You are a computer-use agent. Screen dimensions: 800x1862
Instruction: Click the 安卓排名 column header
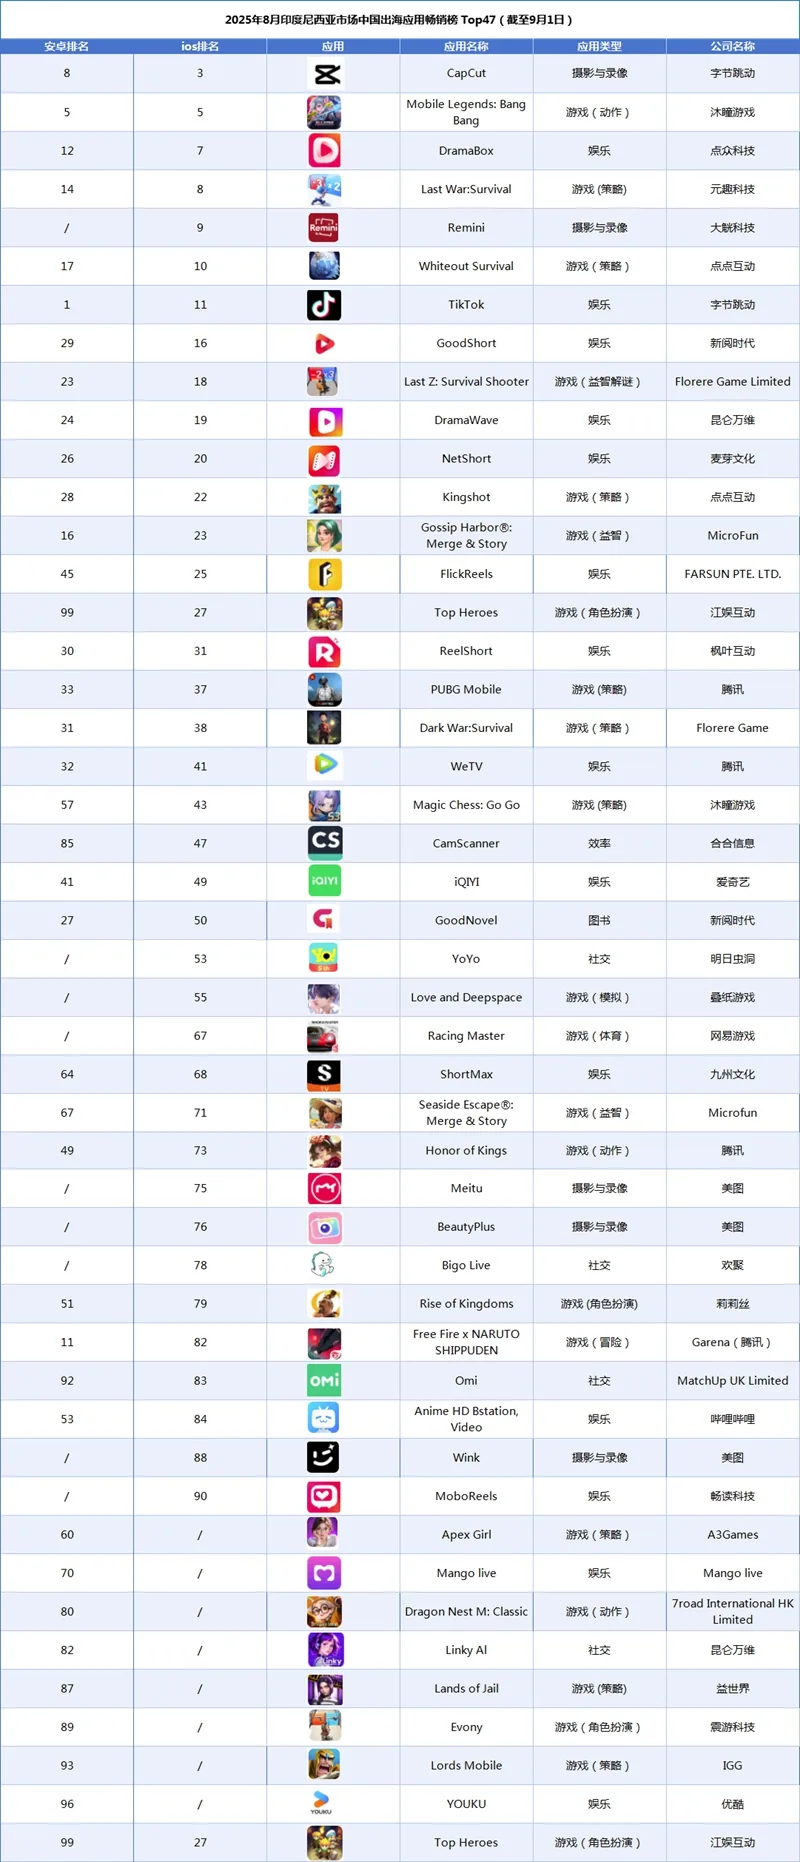coord(66,46)
